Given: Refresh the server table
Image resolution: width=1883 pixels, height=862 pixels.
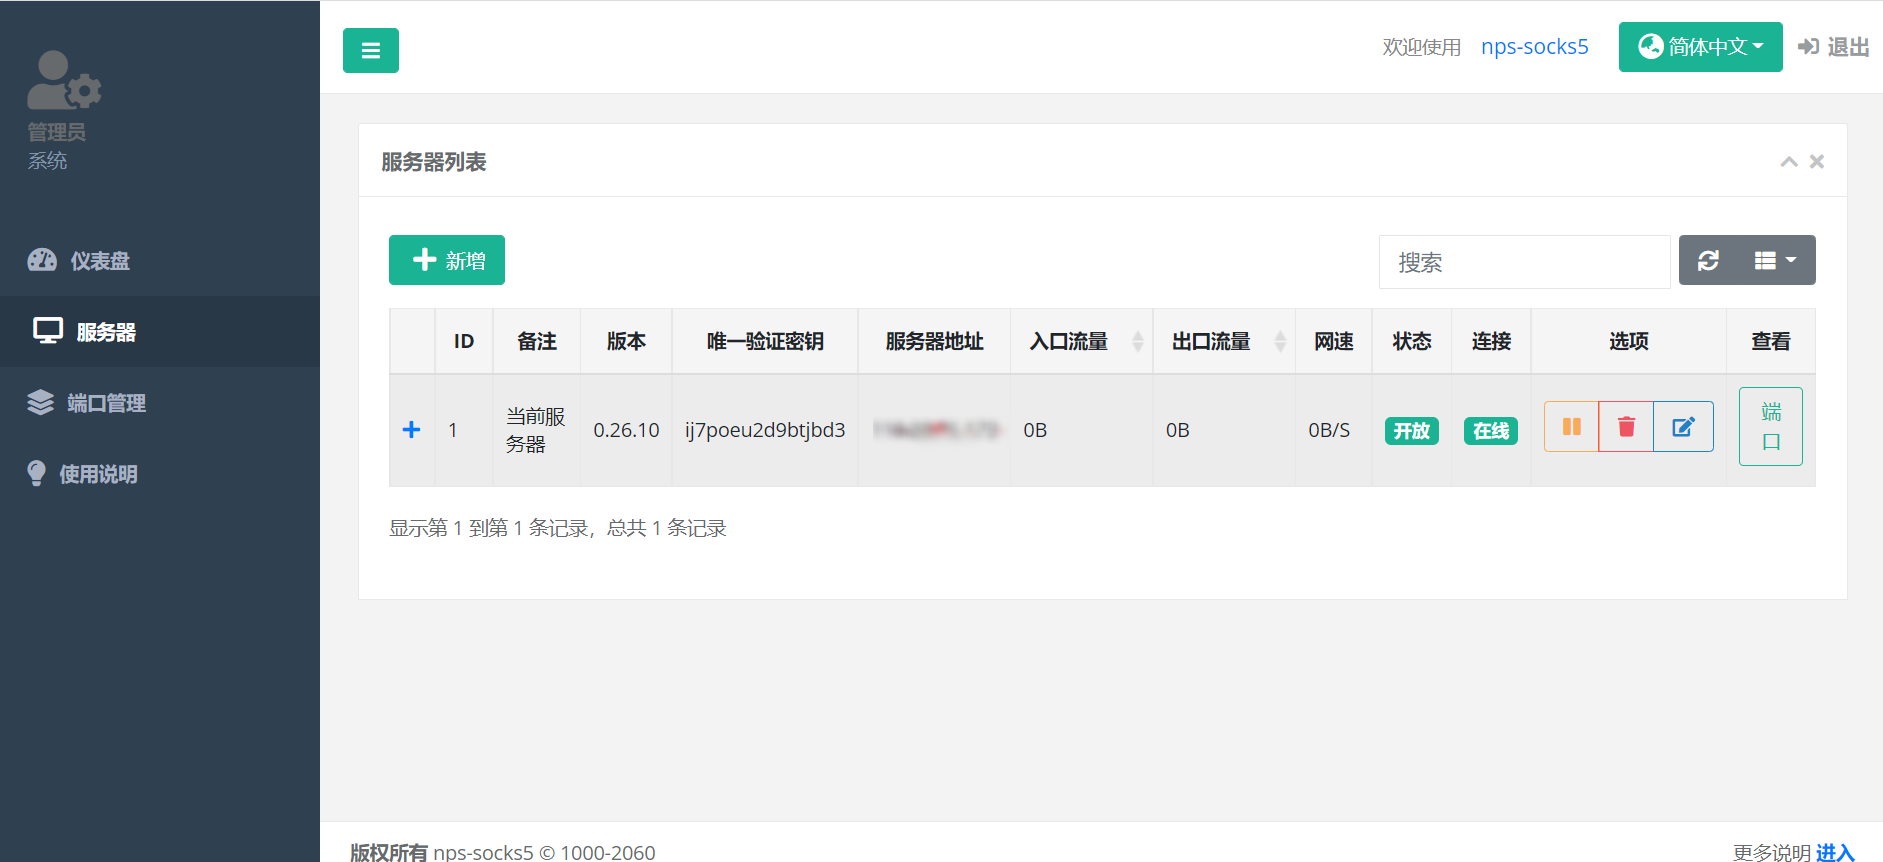Looking at the screenshot, I should [1708, 260].
